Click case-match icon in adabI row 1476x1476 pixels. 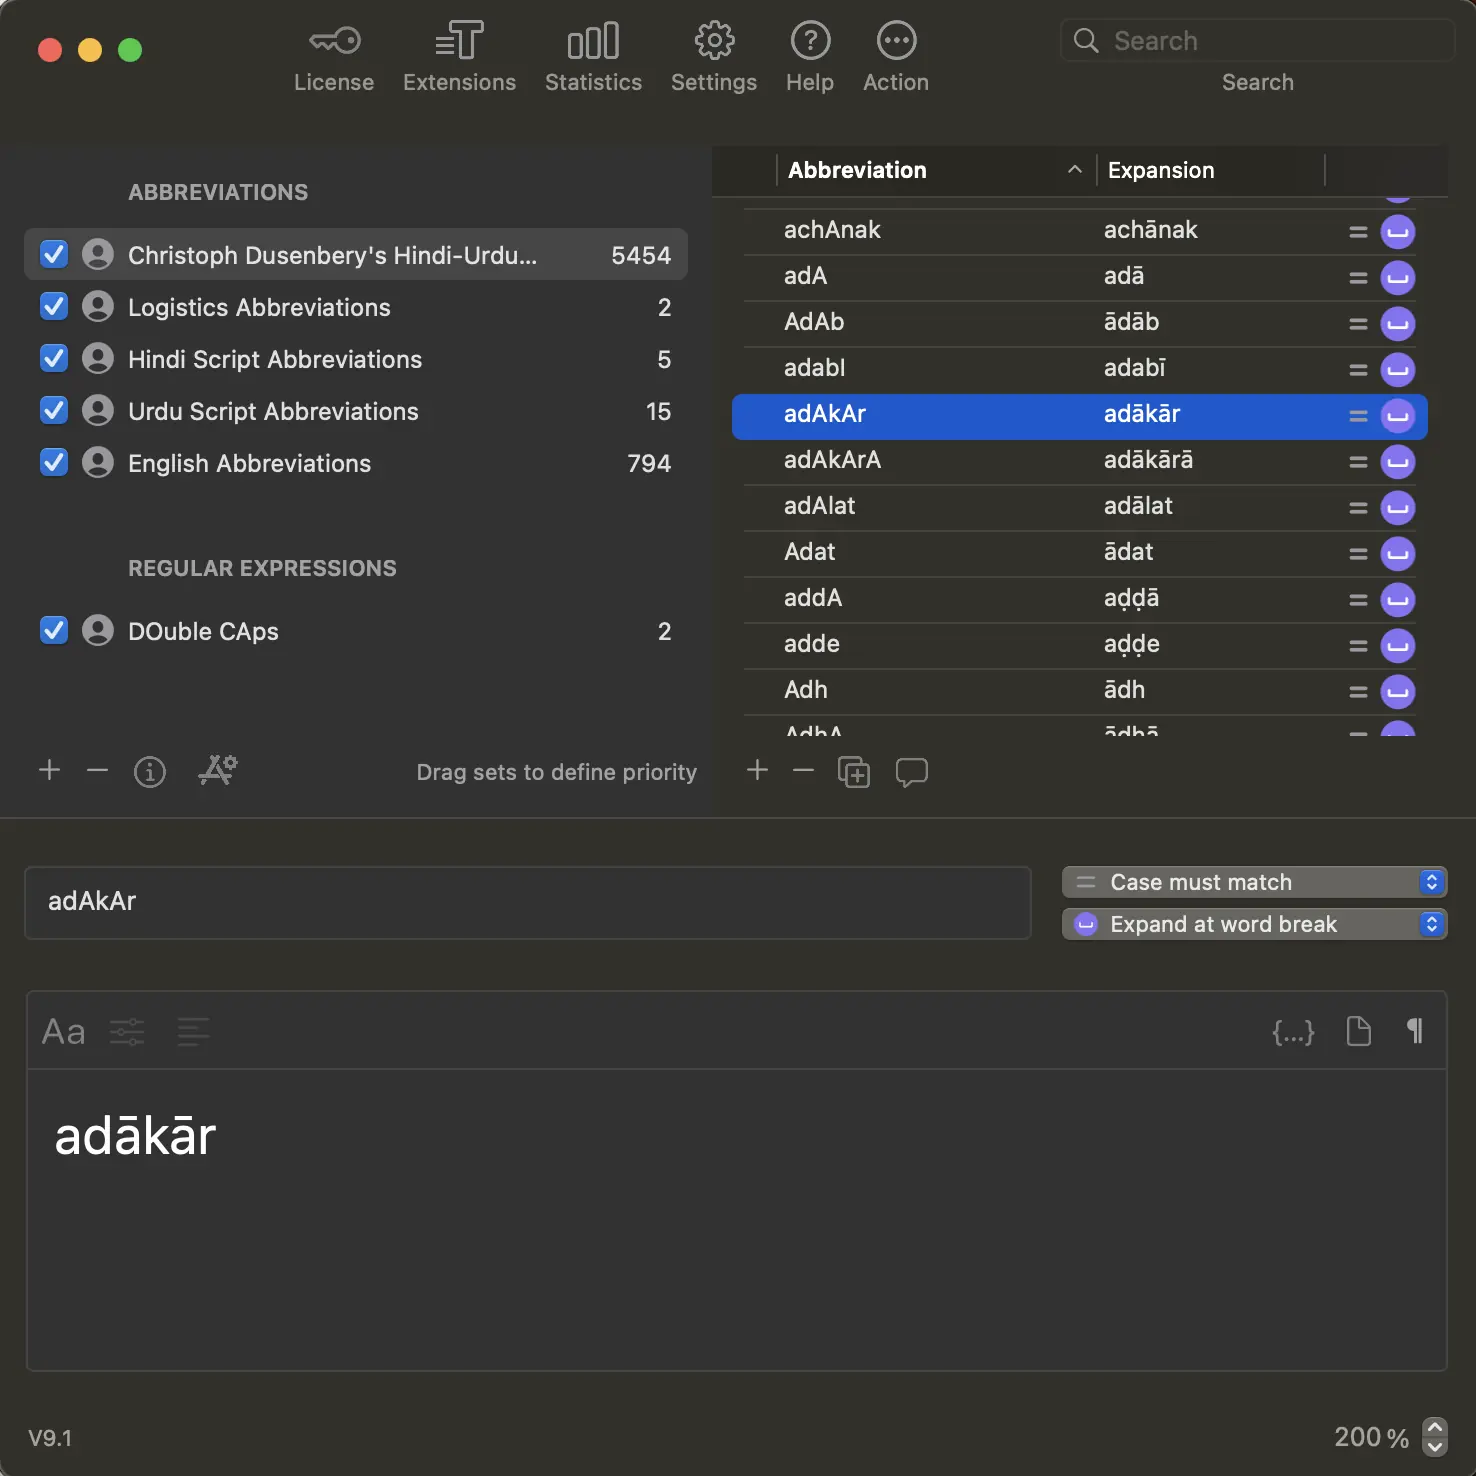click(x=1358, y=370)
